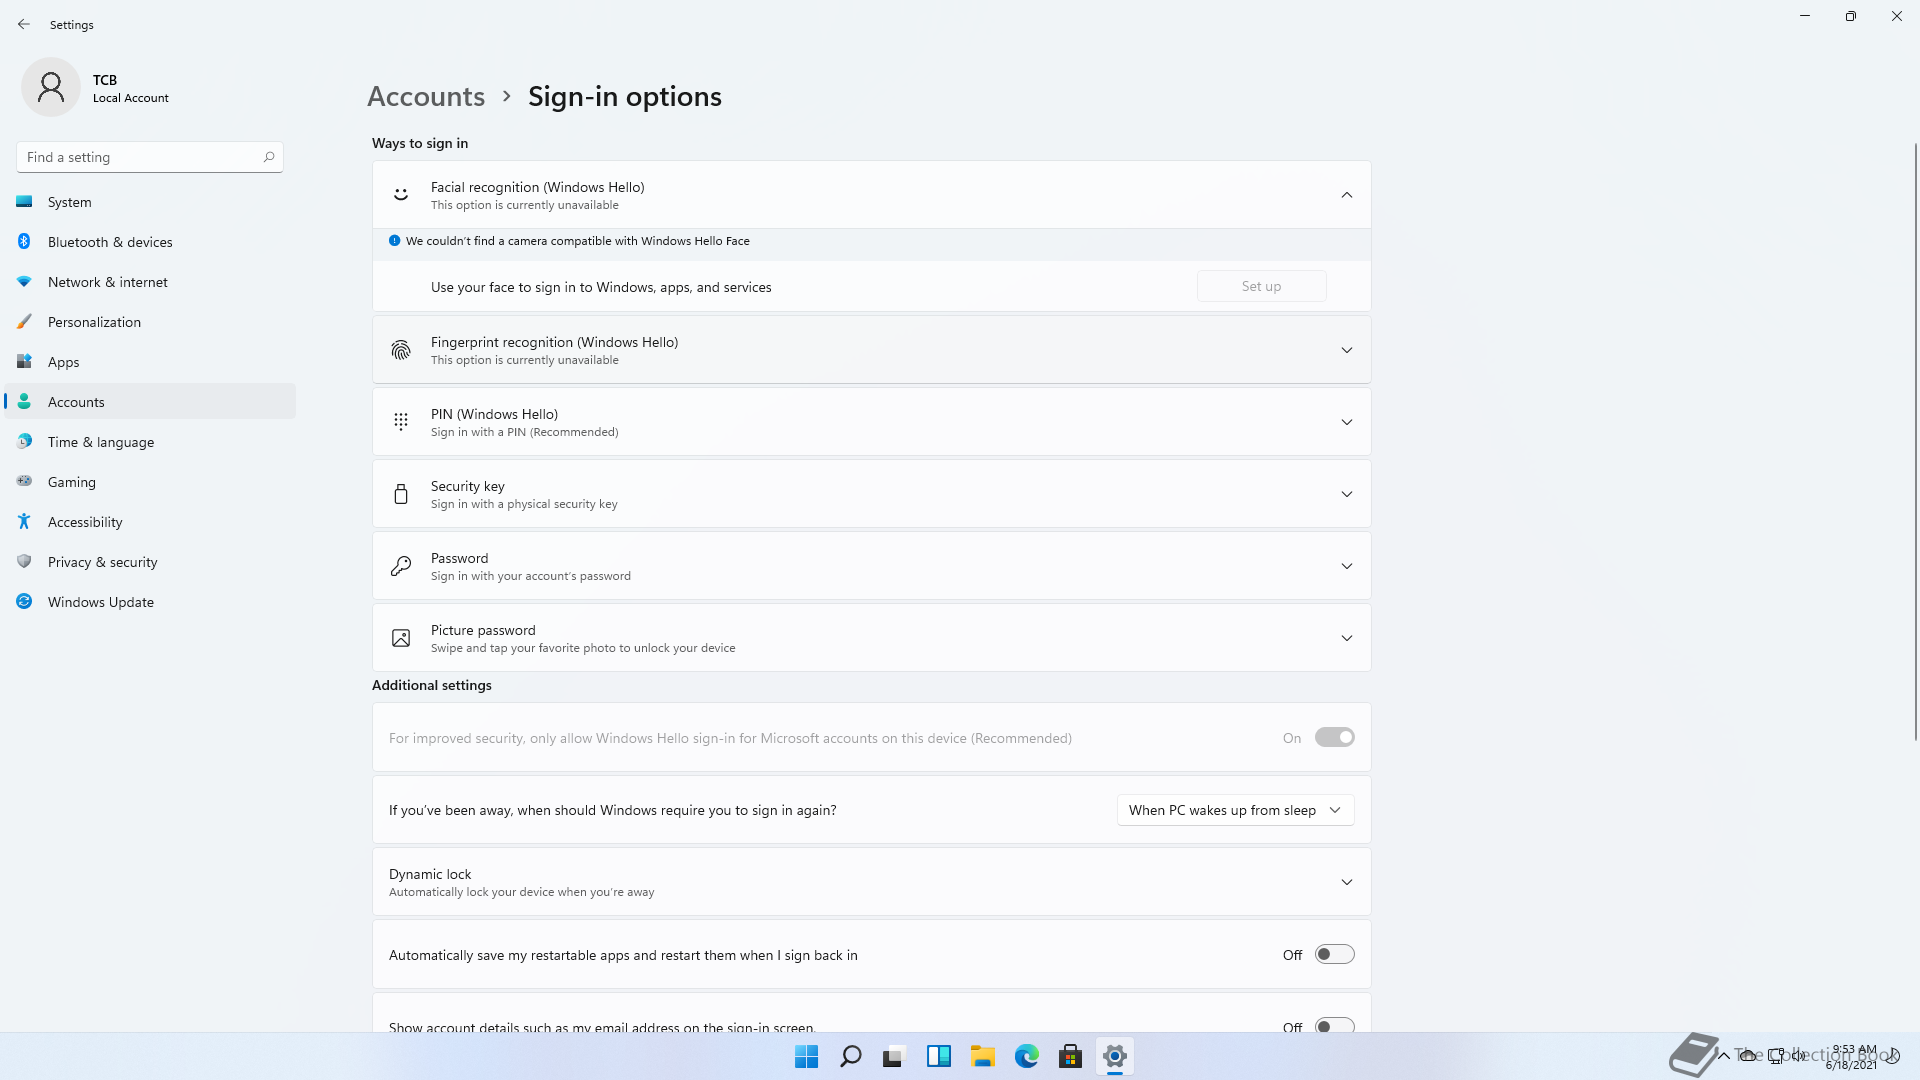Click the Settings gear on the taskbar

point(1115,1056)
